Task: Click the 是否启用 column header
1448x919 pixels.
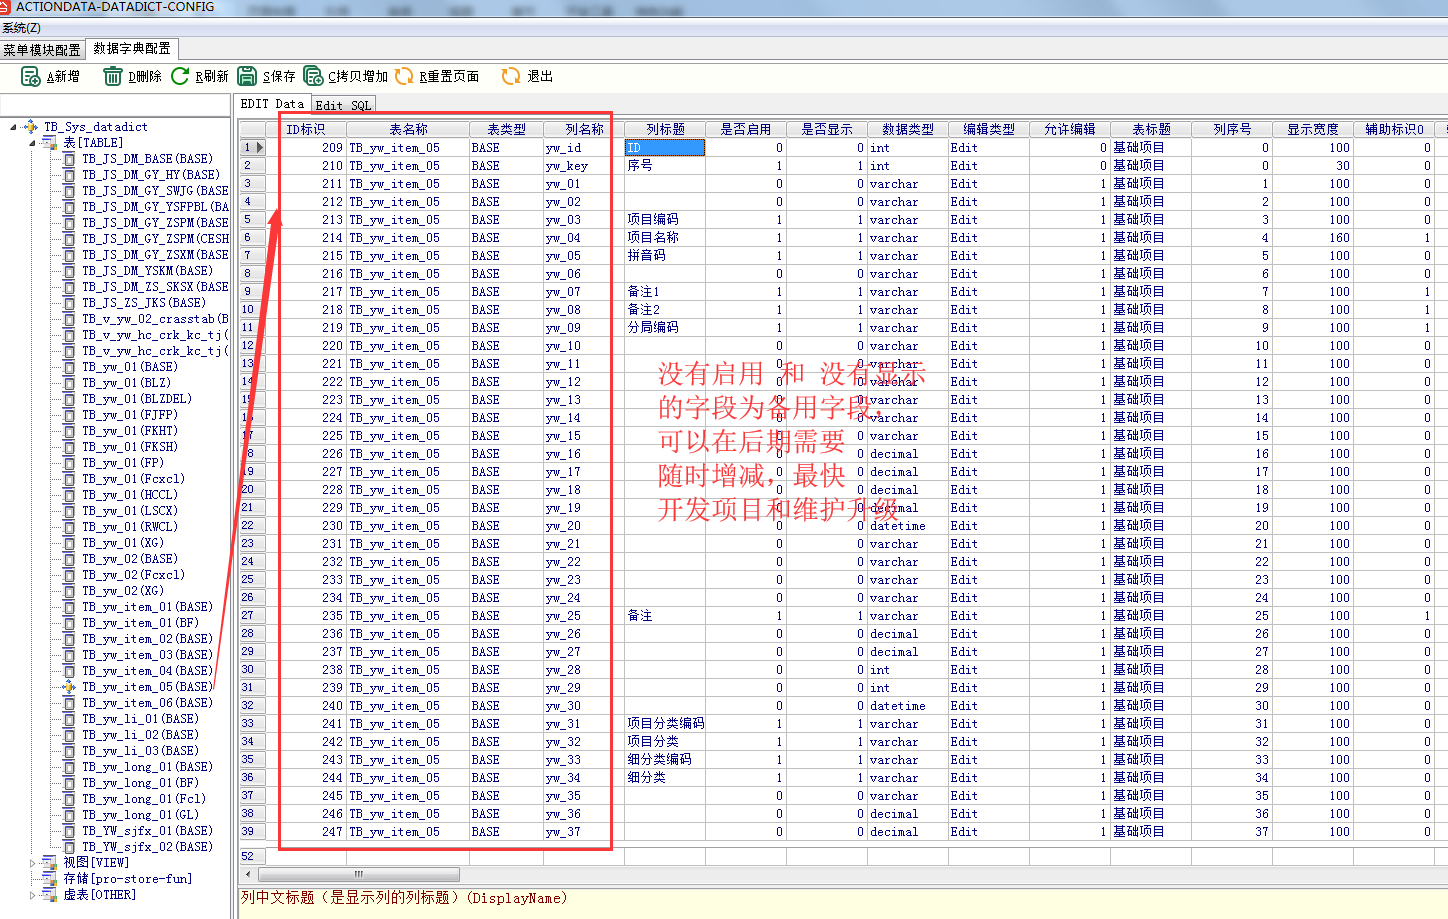Action: click(x=746, y=129)
